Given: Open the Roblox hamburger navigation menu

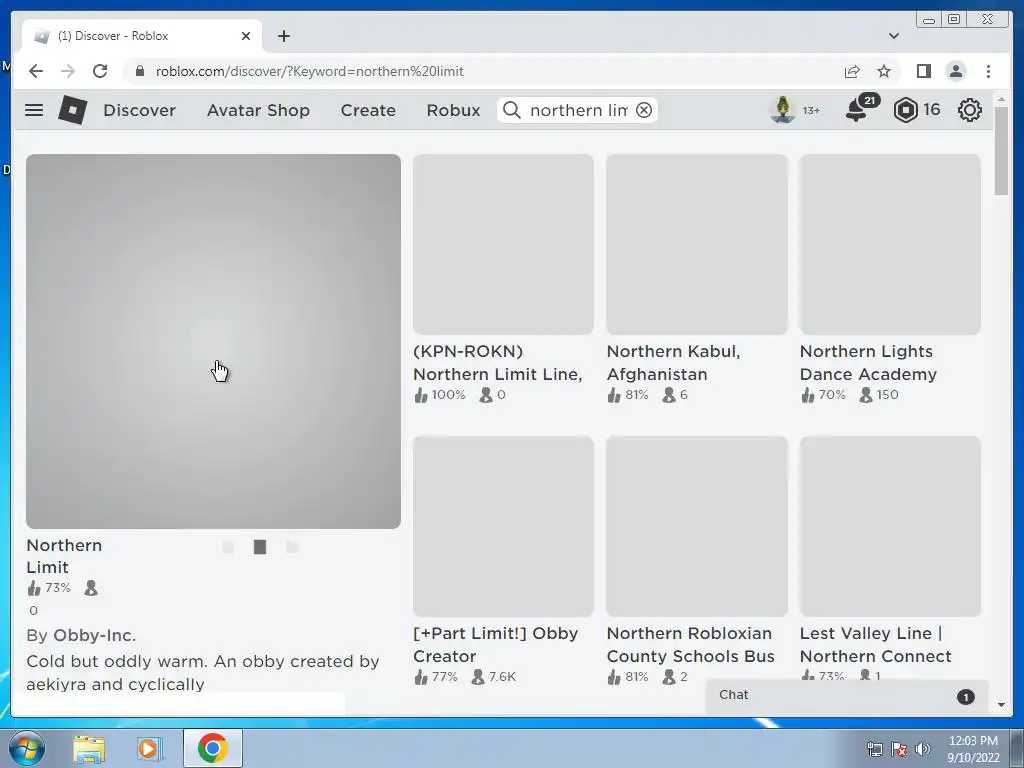Looking at the screenshot, I should pyautogui.click(x=34, y=110).
